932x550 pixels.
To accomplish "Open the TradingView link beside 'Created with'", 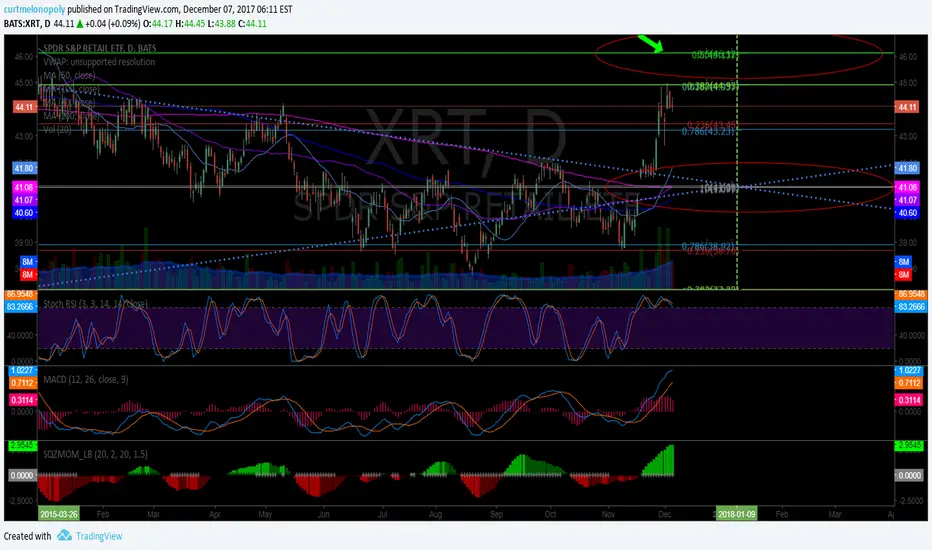I will coord(99,536).
